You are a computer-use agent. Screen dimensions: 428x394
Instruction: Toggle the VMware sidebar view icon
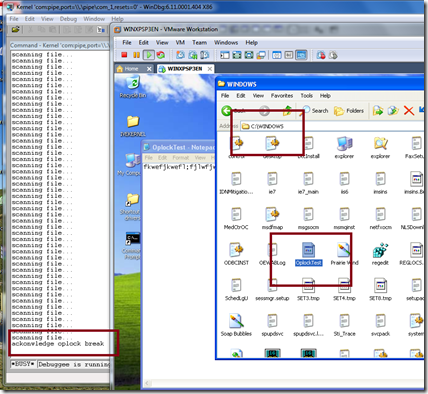coord(225,55)
